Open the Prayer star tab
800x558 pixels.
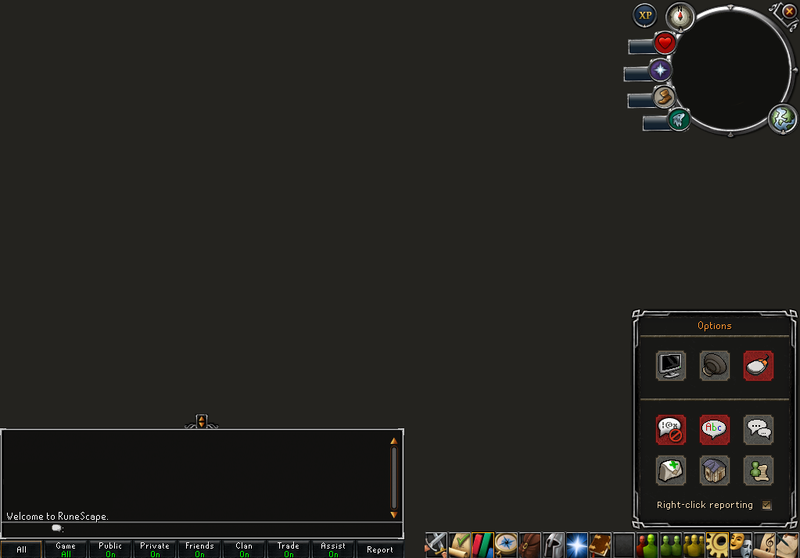(577, 545)
